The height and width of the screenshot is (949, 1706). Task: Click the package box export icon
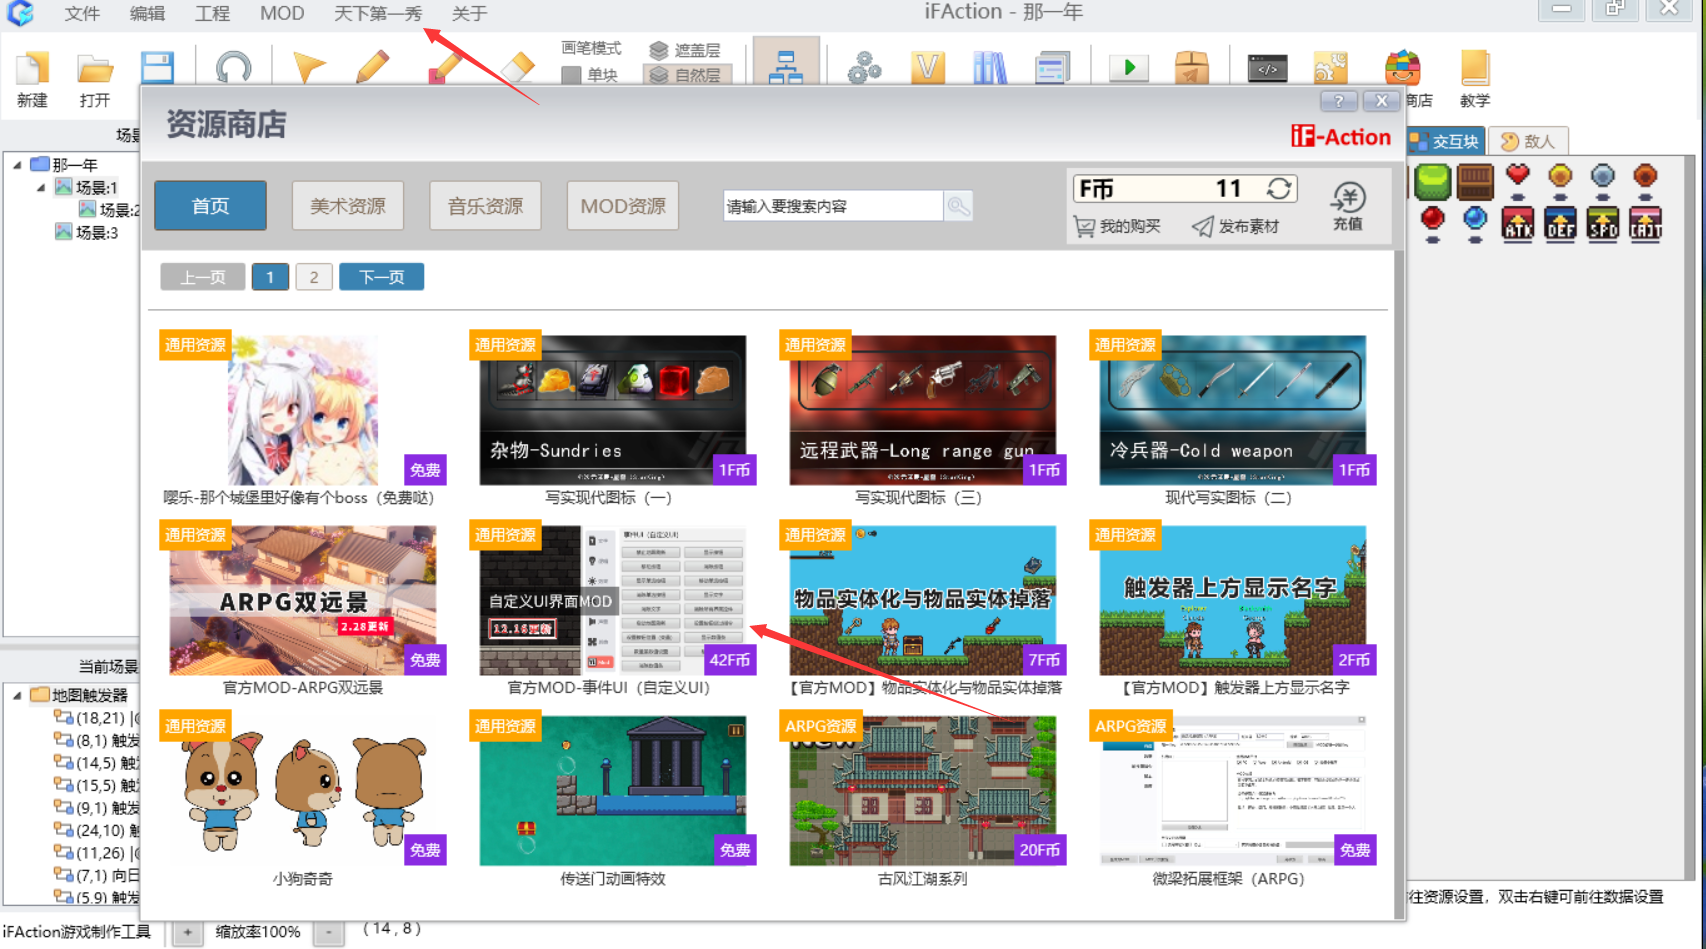click(x=1192, y=68)
